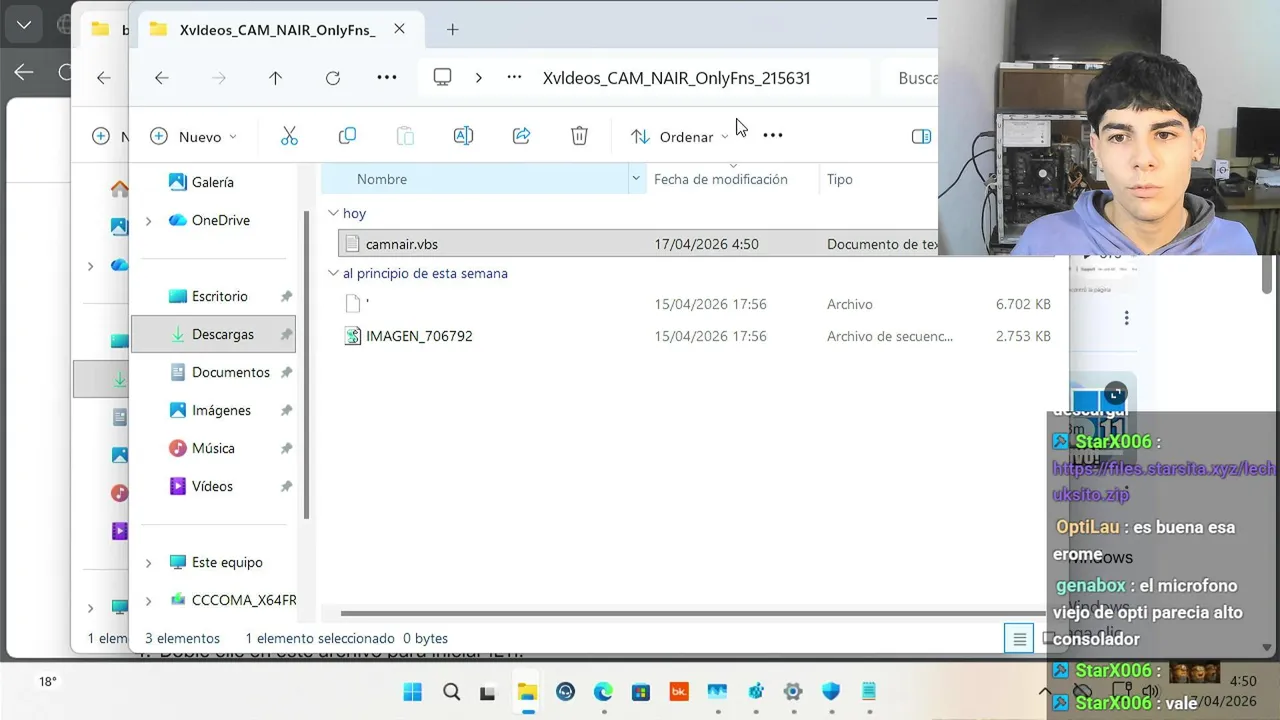Click breadcrumb chevron after the monitor icon

pyautogui.click(x=478, y=77)
